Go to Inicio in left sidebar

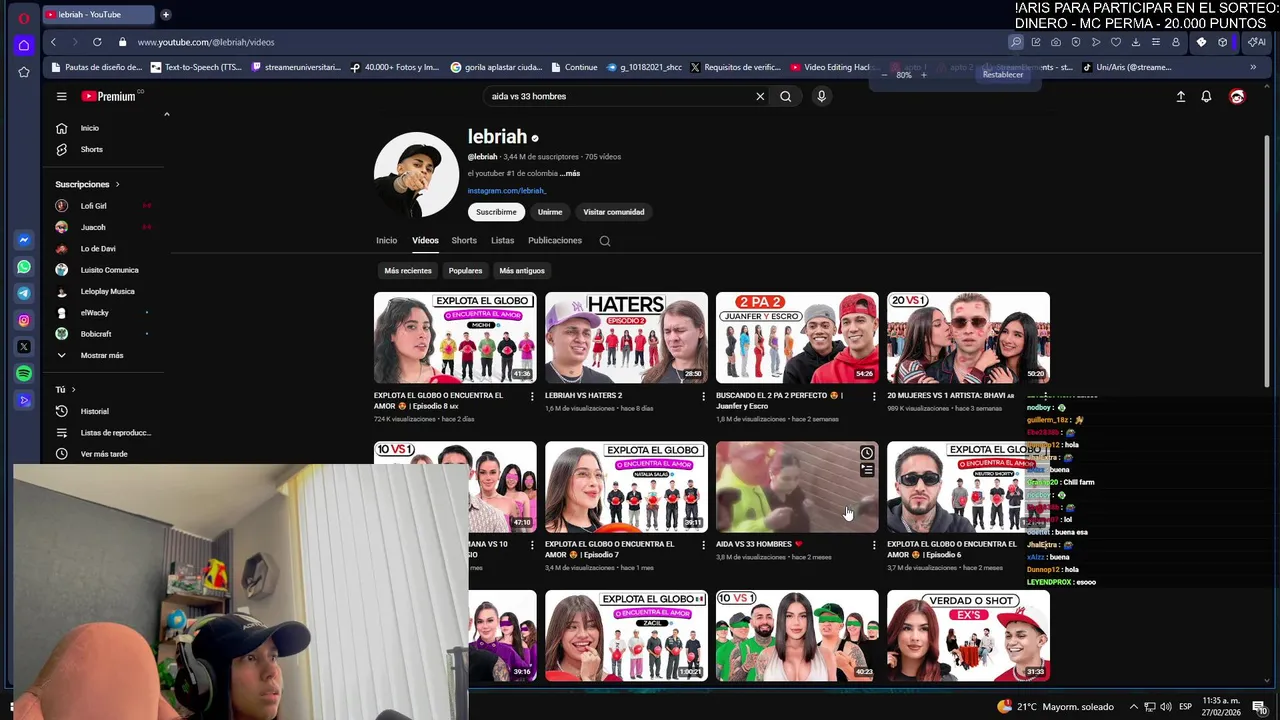(90, 128)
